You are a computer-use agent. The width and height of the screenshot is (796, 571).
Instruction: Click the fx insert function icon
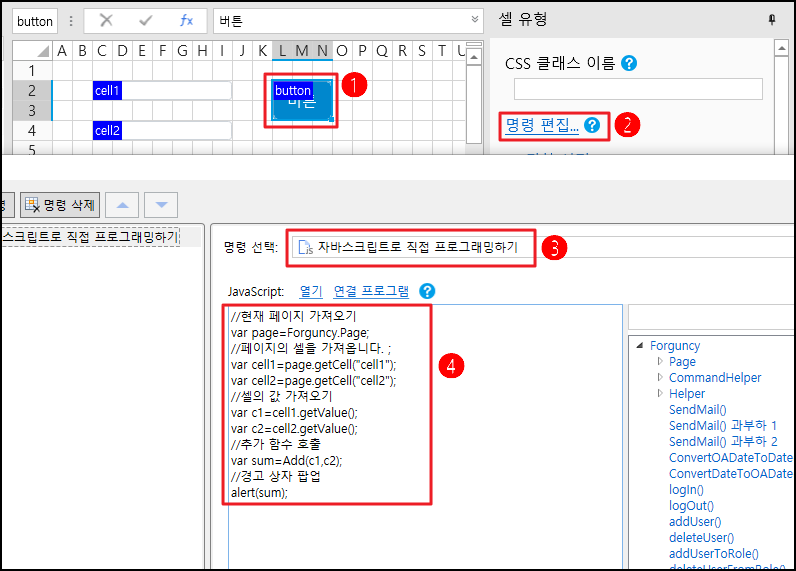coord(186,20)
